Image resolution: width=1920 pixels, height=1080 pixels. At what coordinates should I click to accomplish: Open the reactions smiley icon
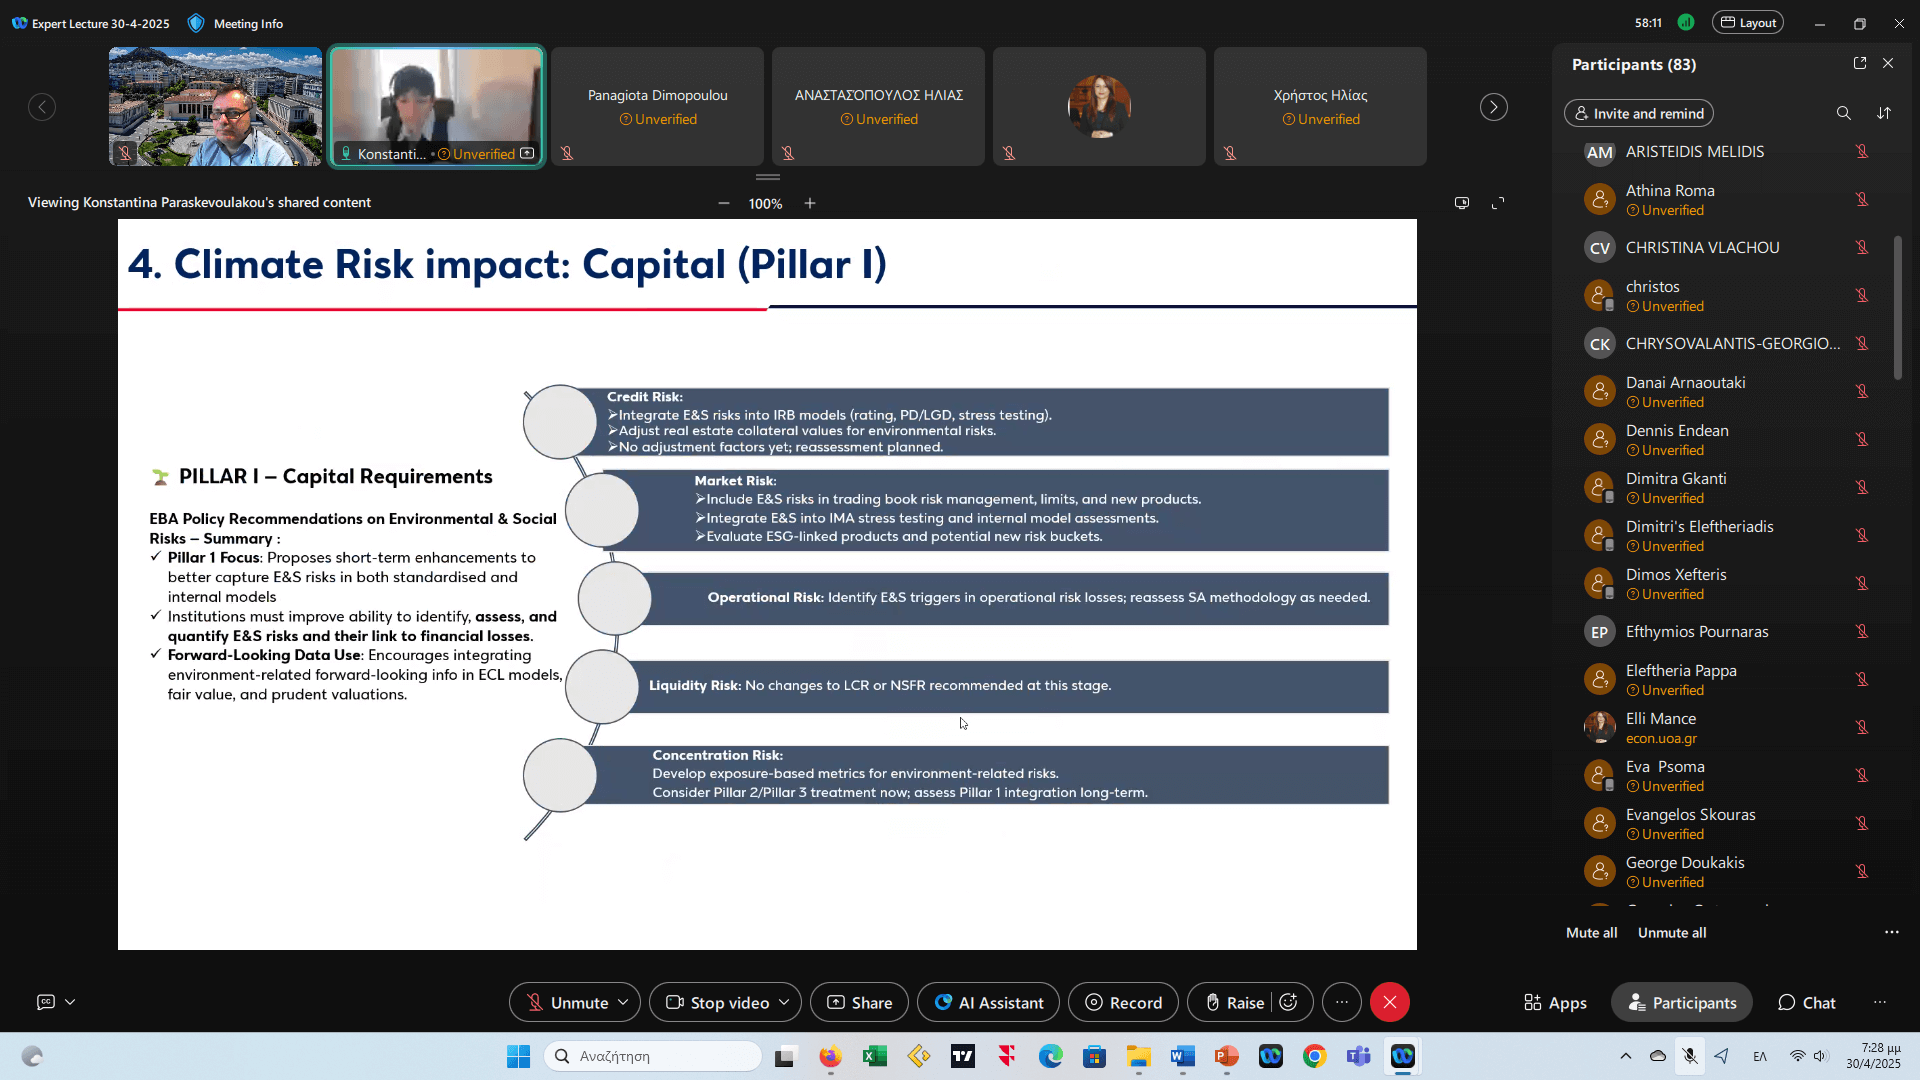coord(1289,1002)
